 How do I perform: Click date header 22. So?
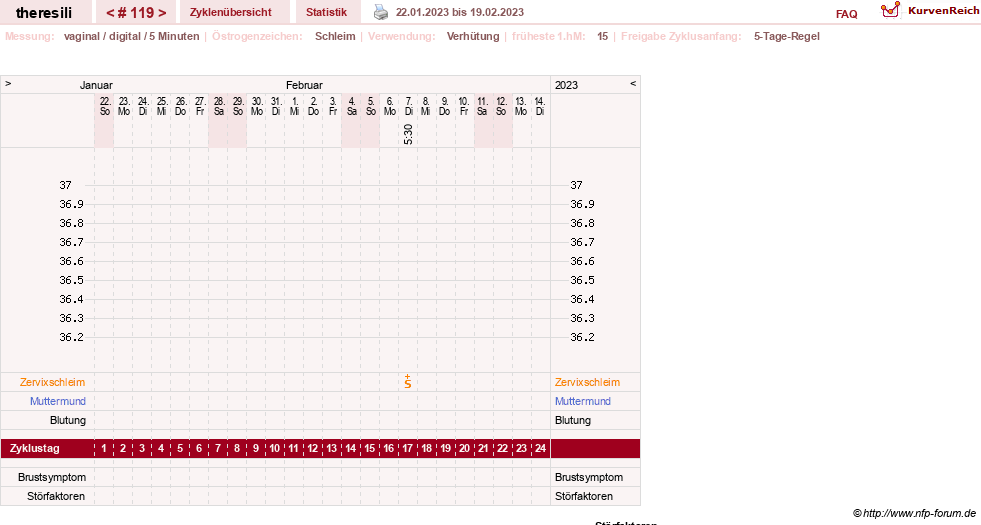click(104, 106)
